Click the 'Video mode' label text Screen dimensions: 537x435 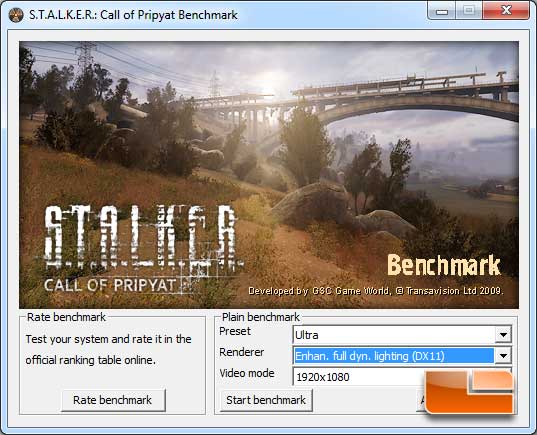click(x=247, y=373)
